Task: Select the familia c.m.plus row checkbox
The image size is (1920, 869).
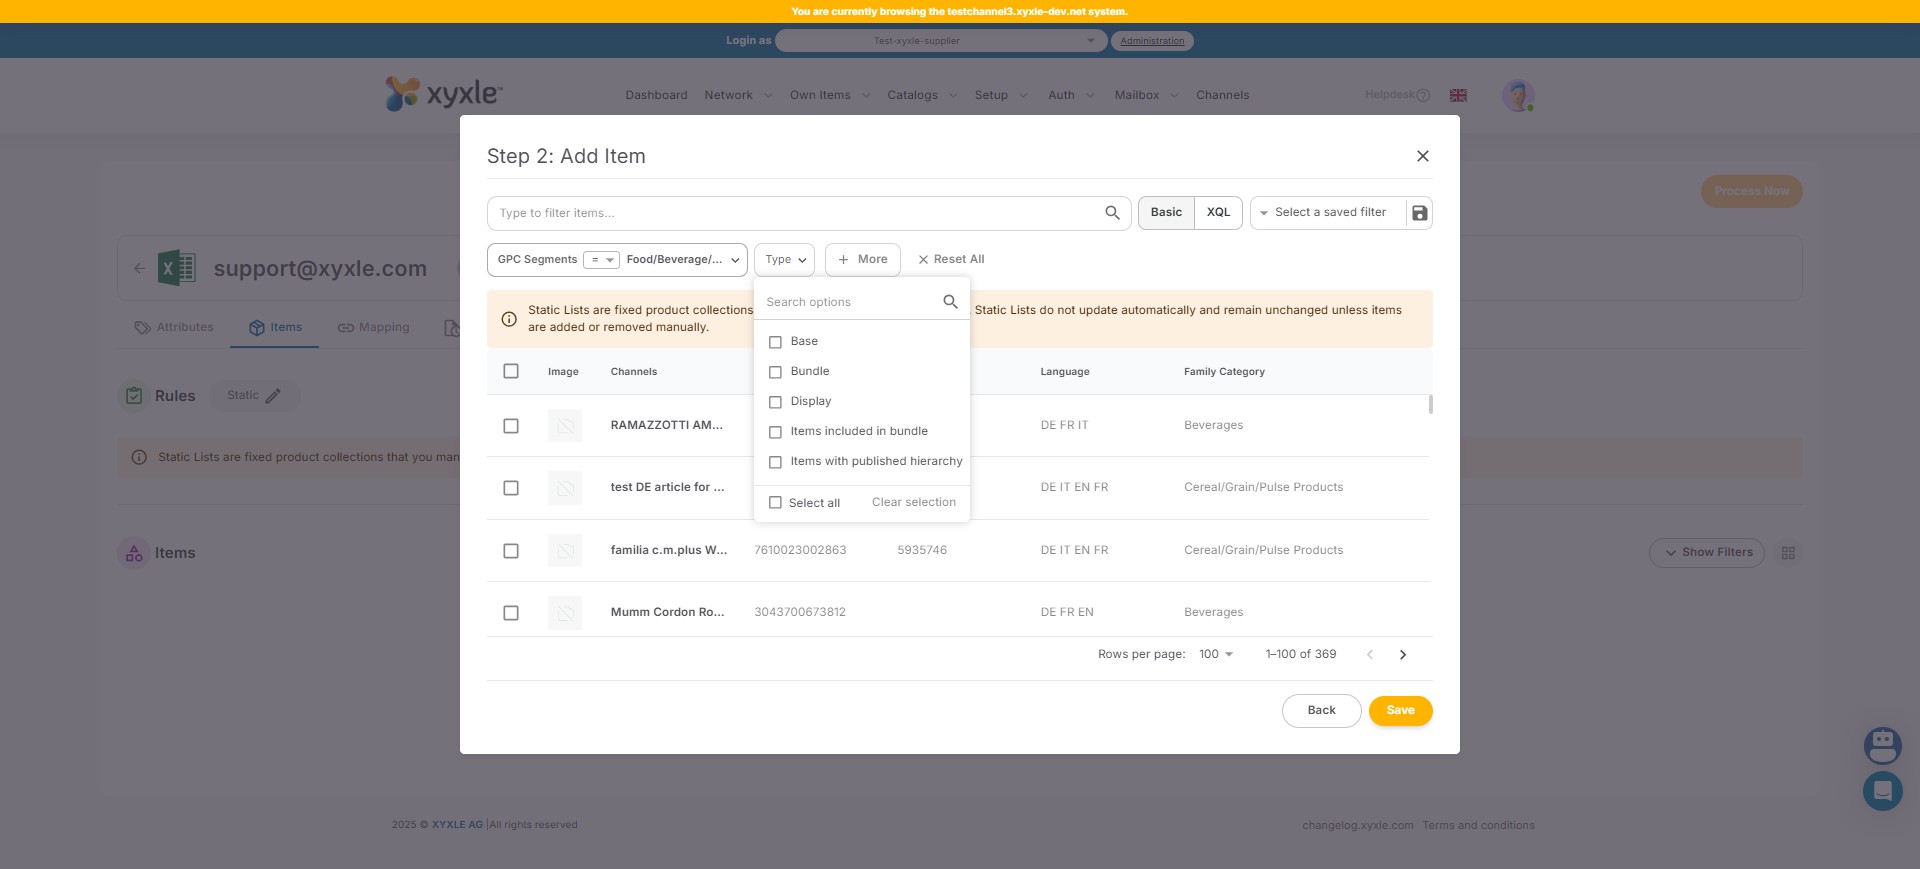Action: pos(511,551)
